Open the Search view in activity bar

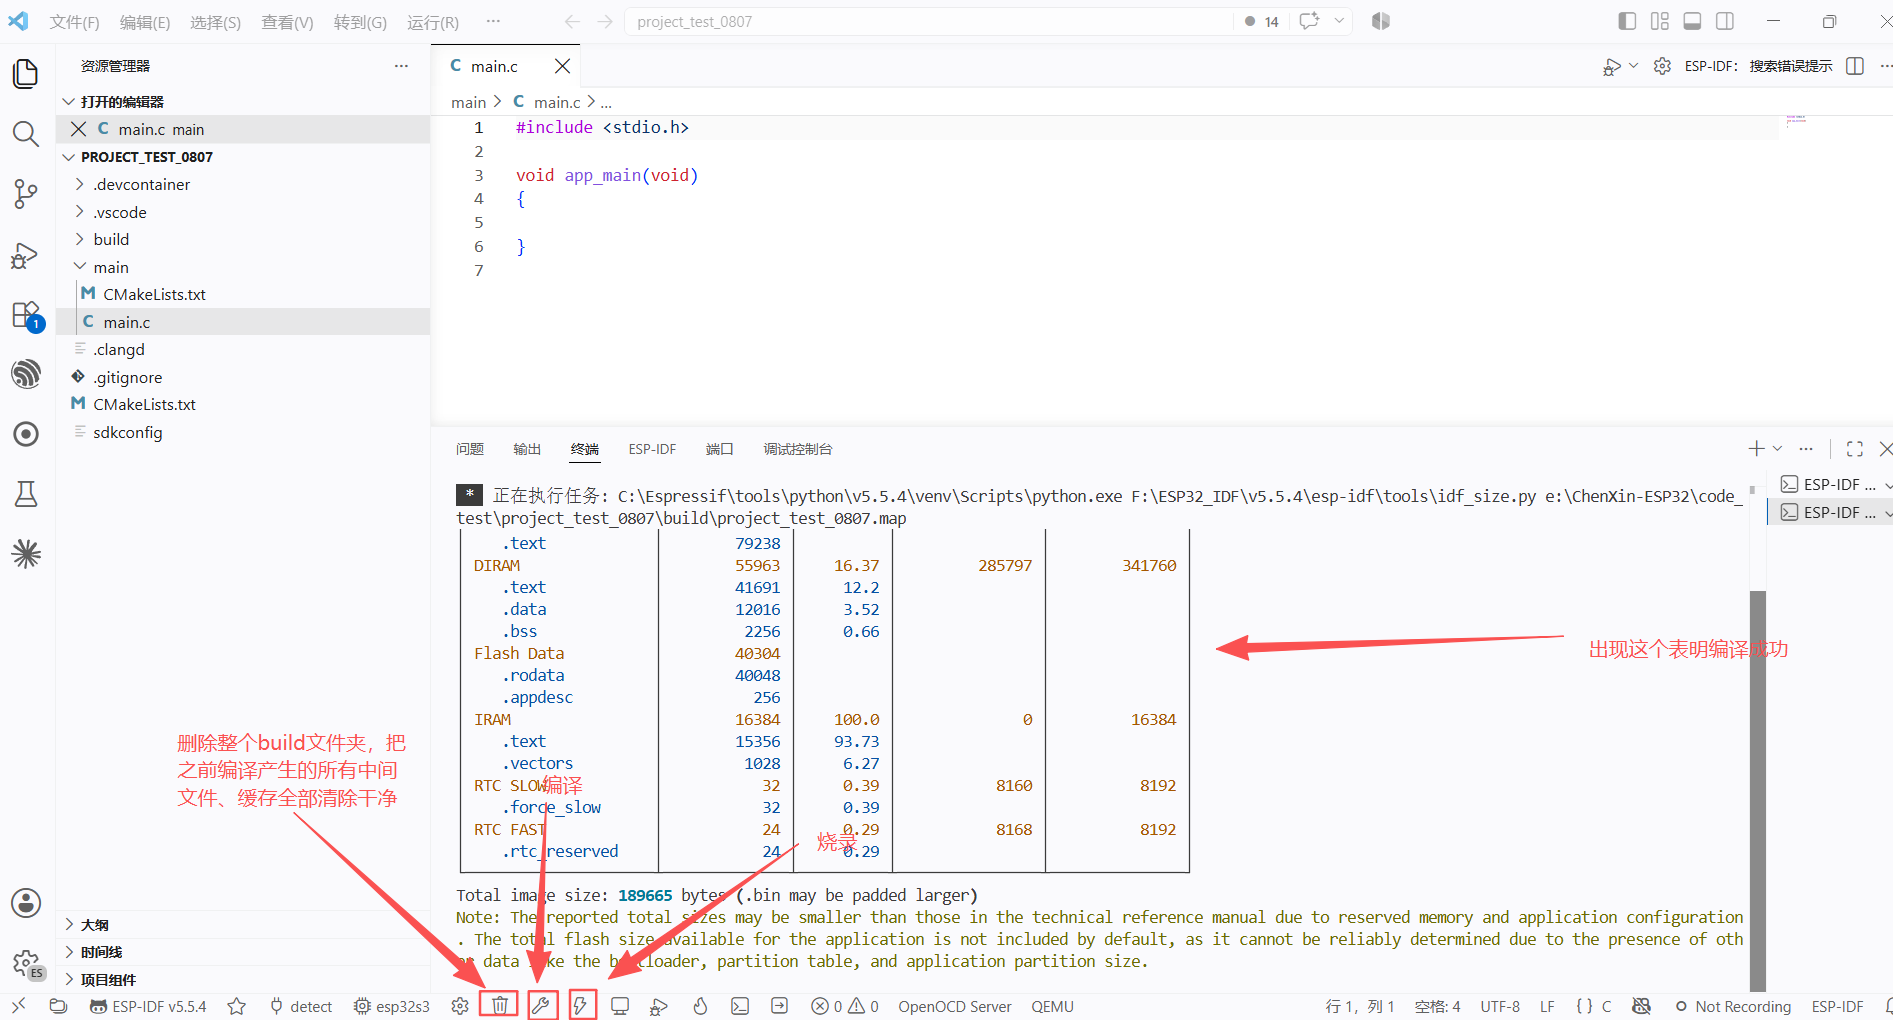coord(26,134)
